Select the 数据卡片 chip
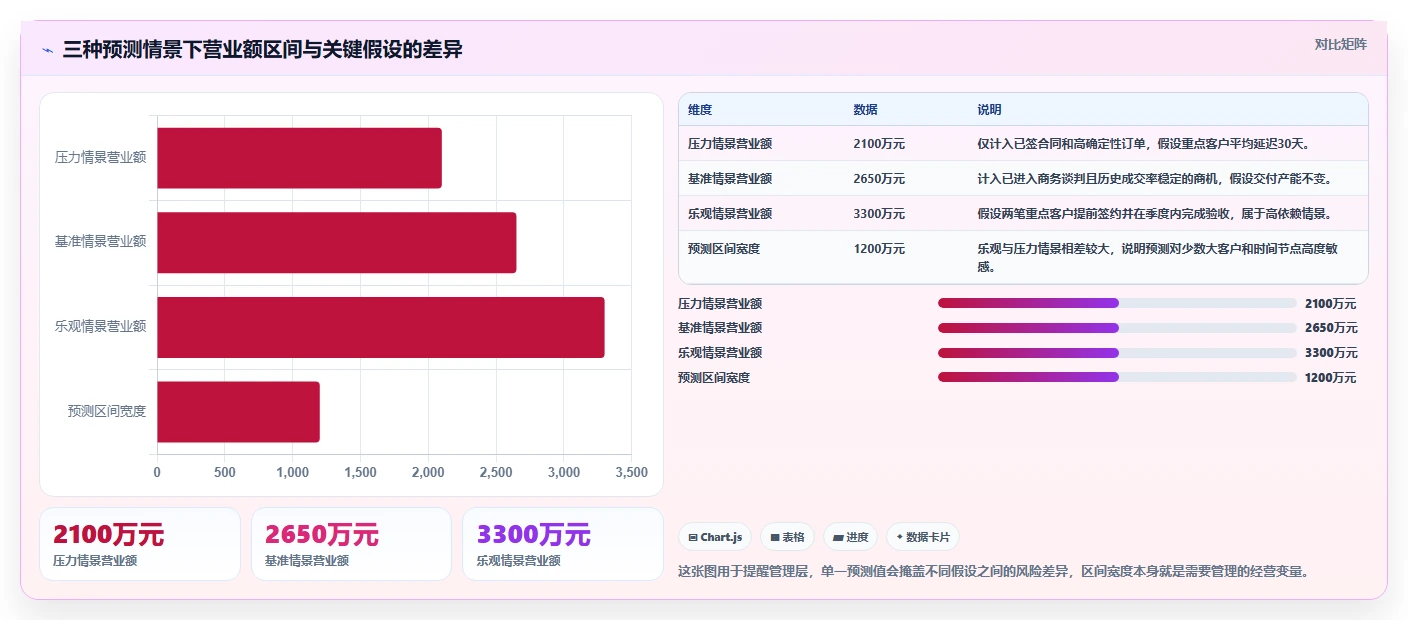Viewport: 1408px width, 620px height. coord(922,537)
